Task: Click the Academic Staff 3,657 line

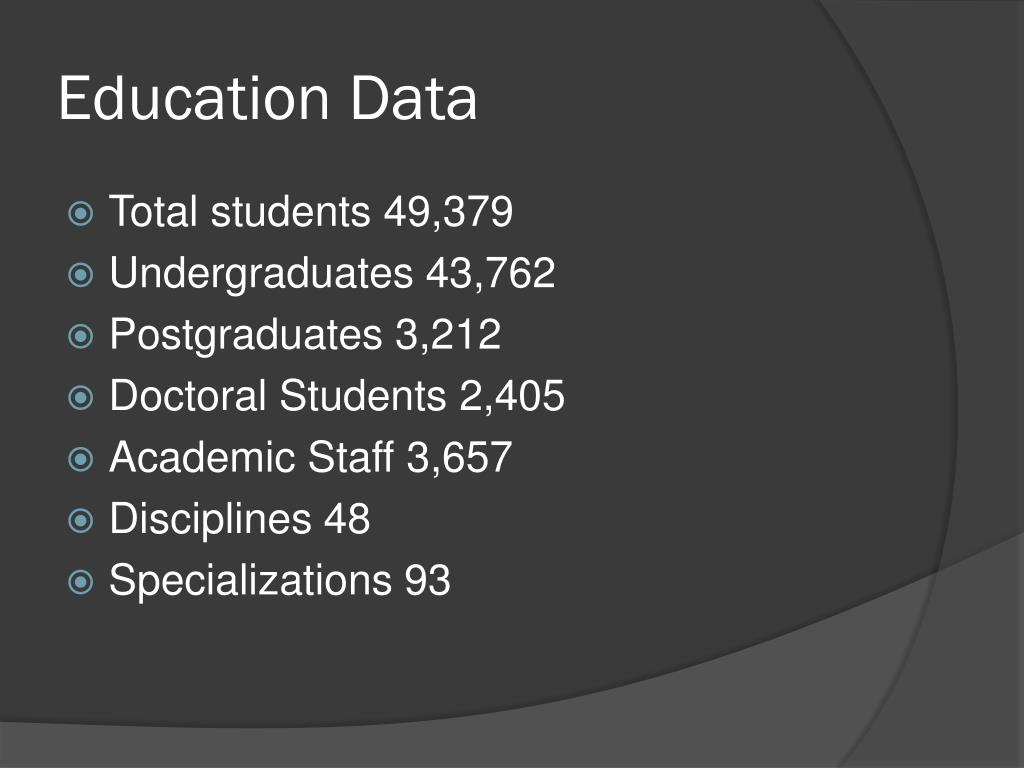Action: [311, 457]
